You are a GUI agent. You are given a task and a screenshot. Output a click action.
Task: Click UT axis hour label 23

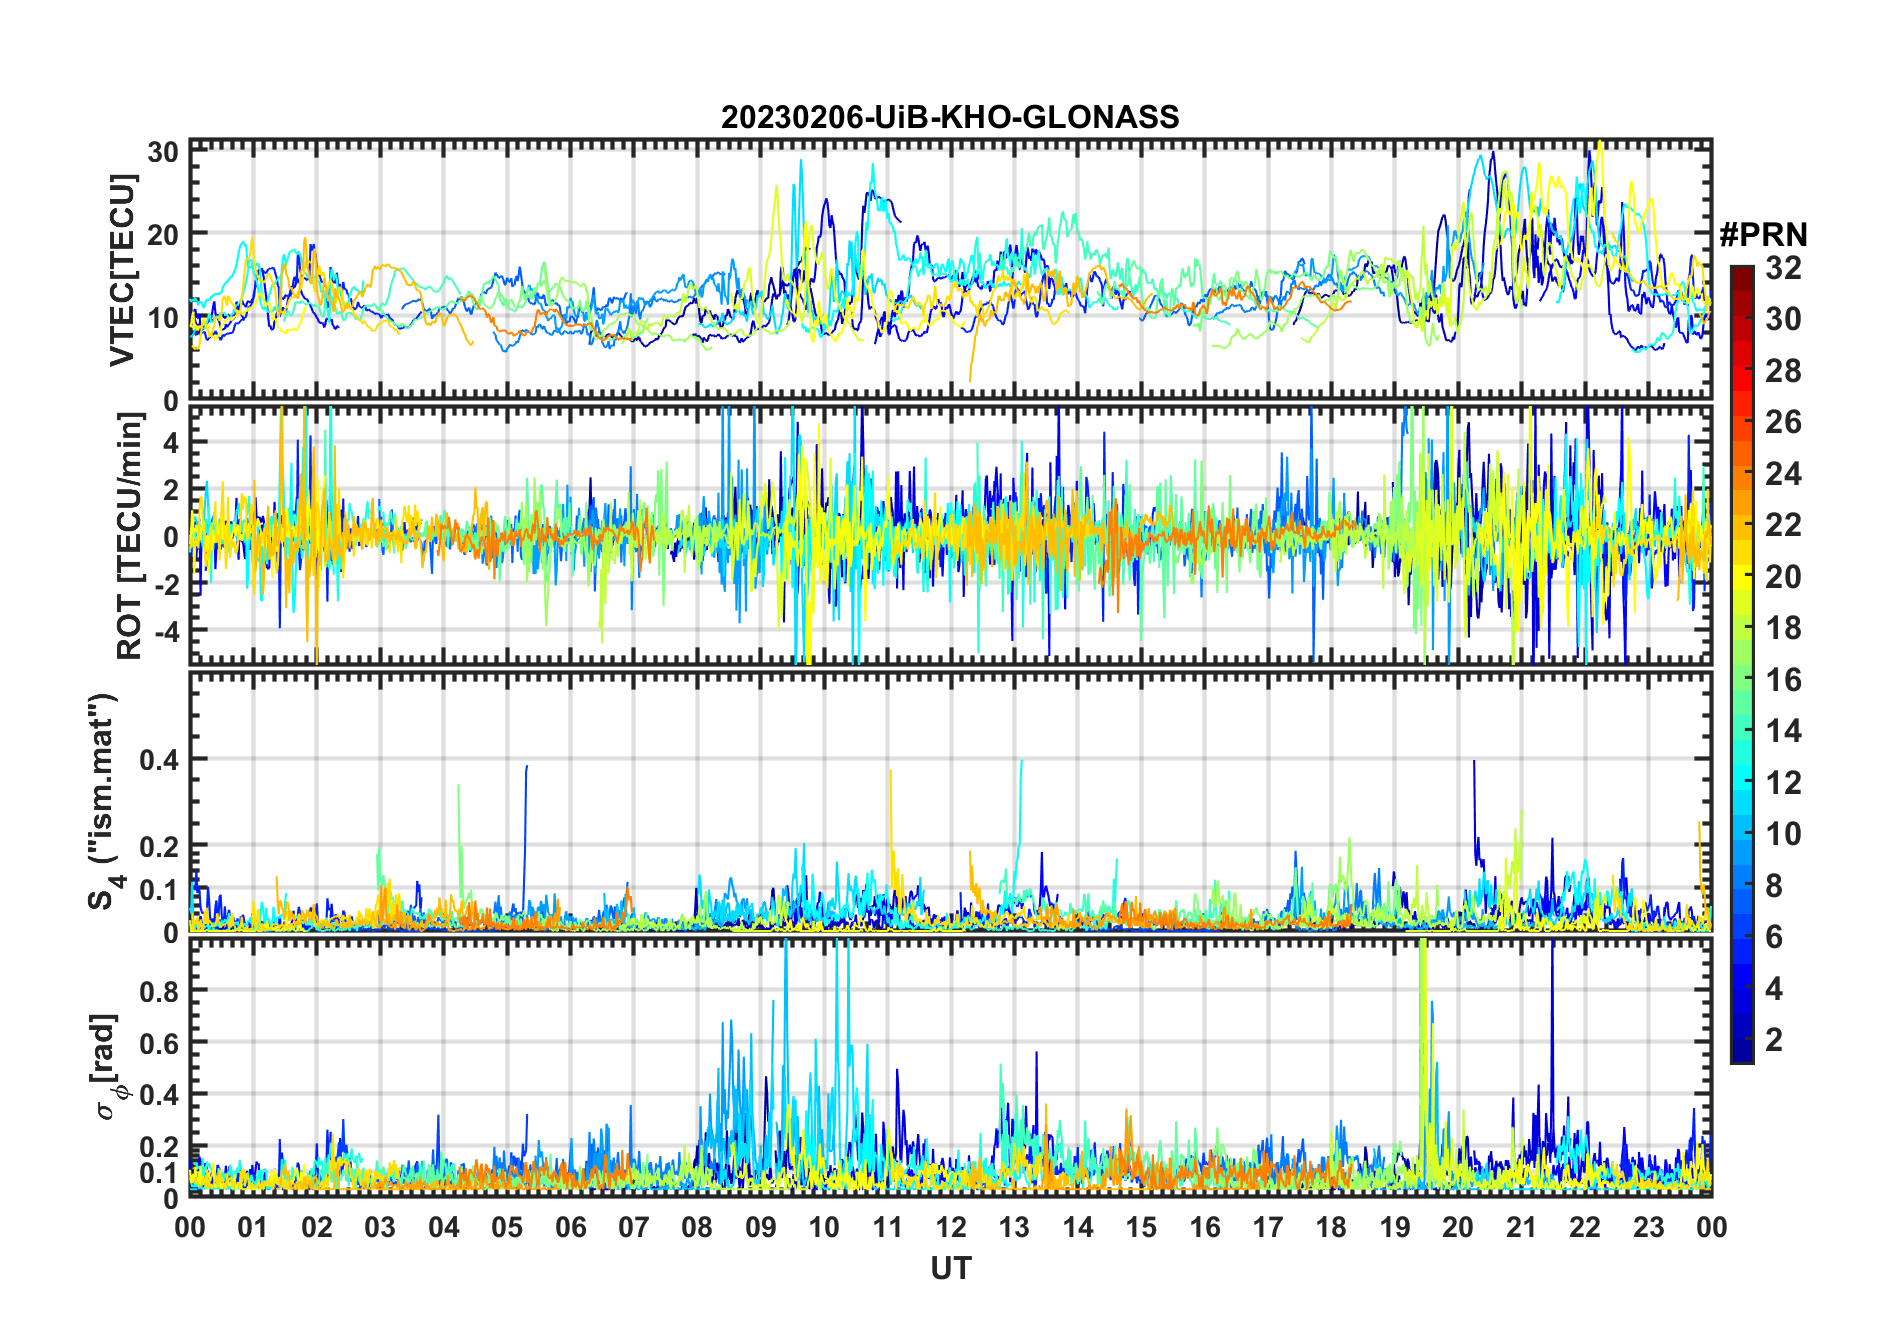point(1648,1227)
